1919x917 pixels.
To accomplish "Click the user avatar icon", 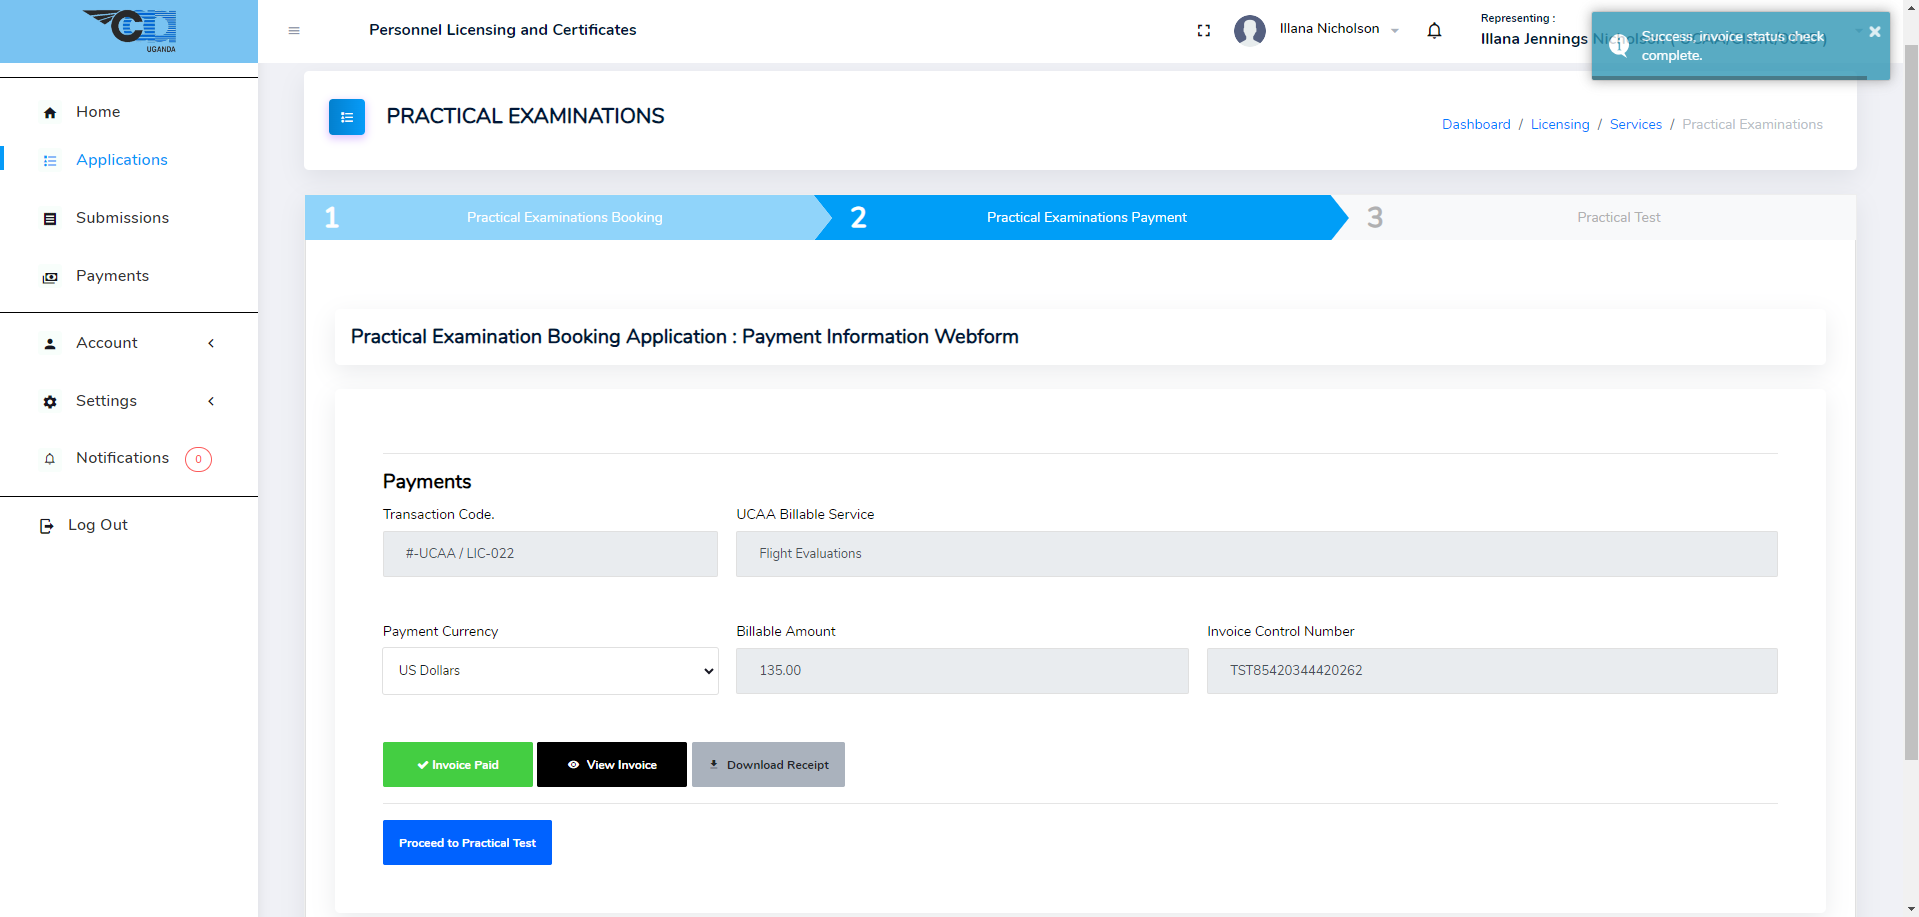I will point(1250,31).
